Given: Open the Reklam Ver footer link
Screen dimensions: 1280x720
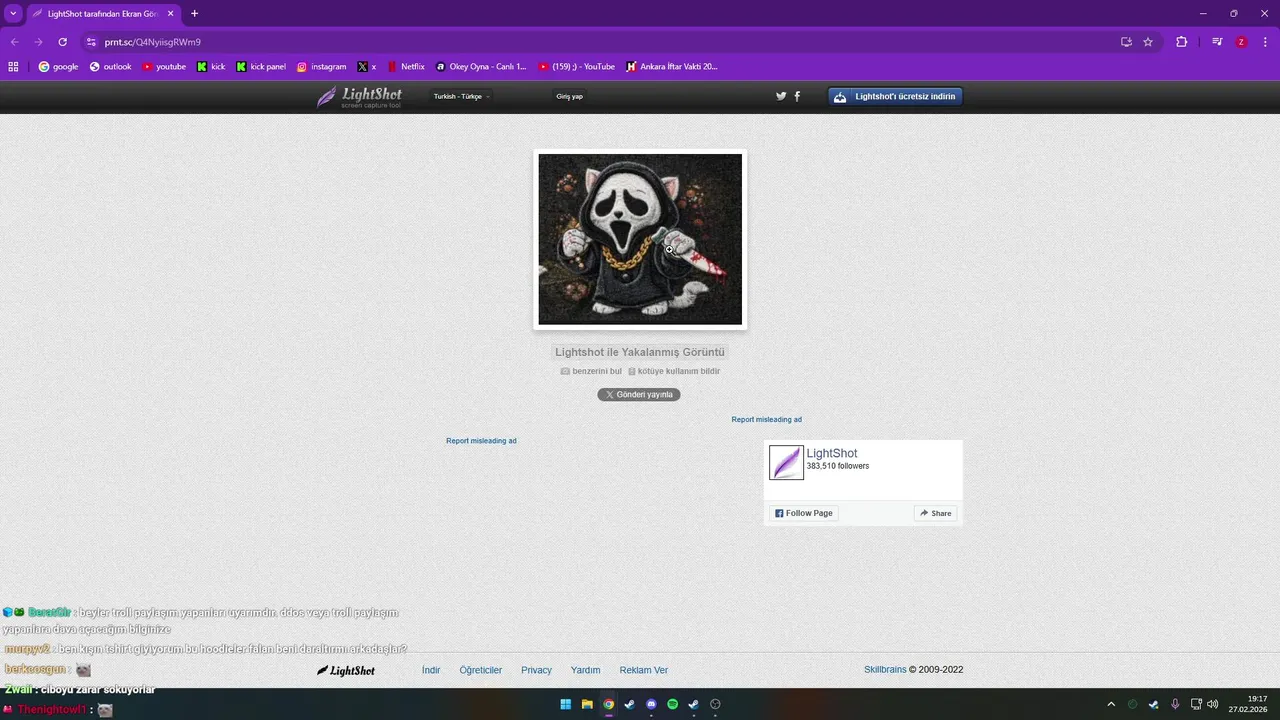Looking at the screenshot, I should click(643, 670).
